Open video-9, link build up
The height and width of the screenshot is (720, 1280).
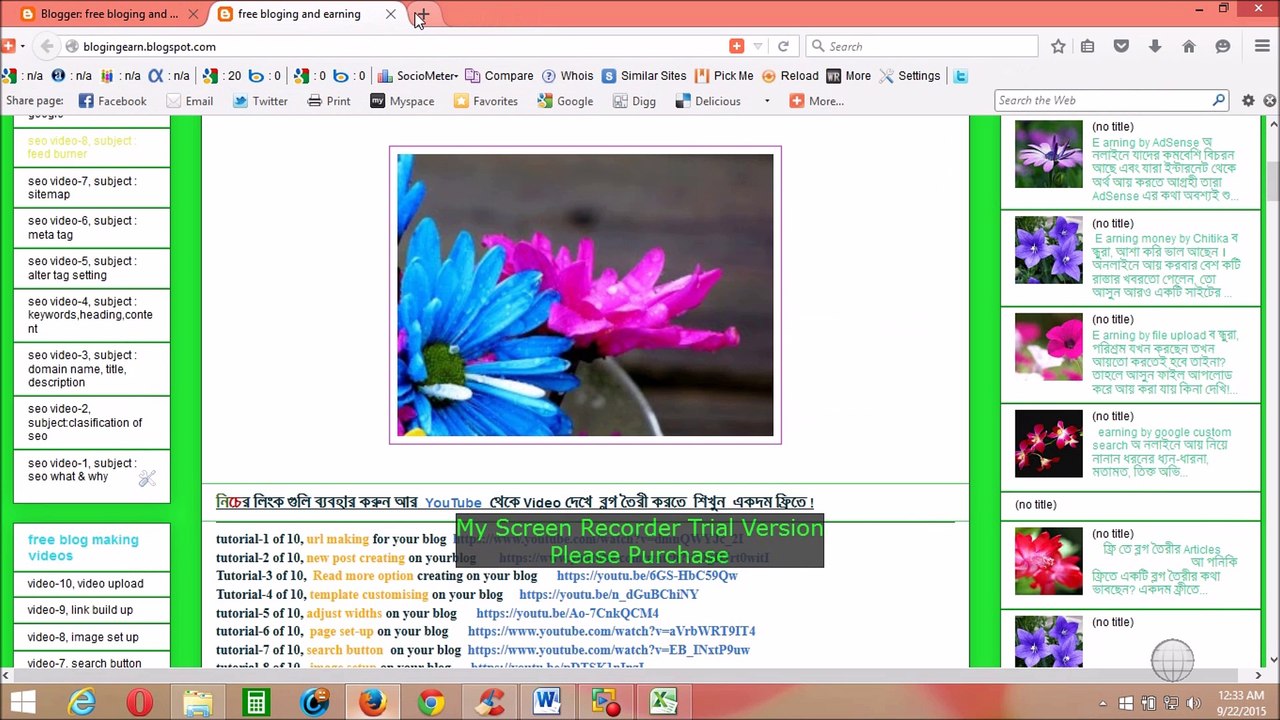(80, 610)
